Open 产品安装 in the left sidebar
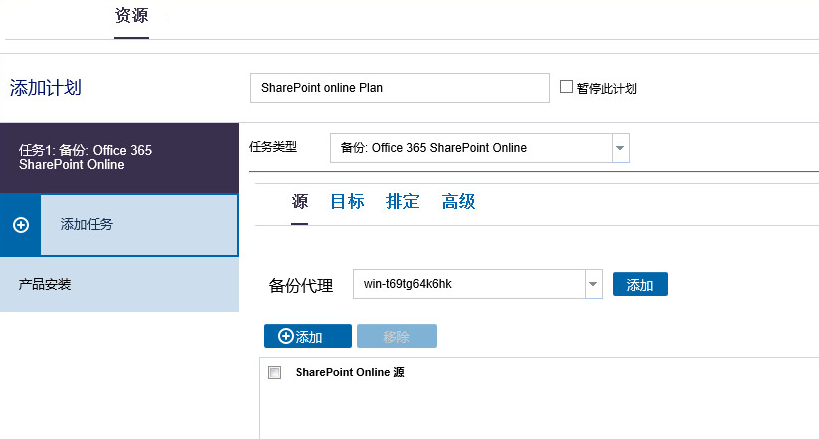The width and height of the screenshot is (819, 439). (x=45, y=285)
